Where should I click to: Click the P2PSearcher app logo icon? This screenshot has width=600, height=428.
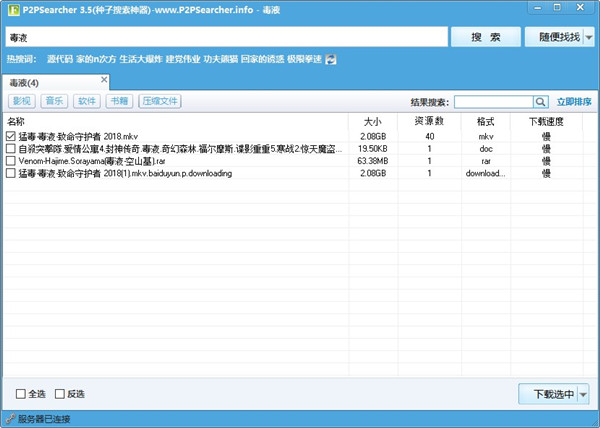(x=14, y=10)
